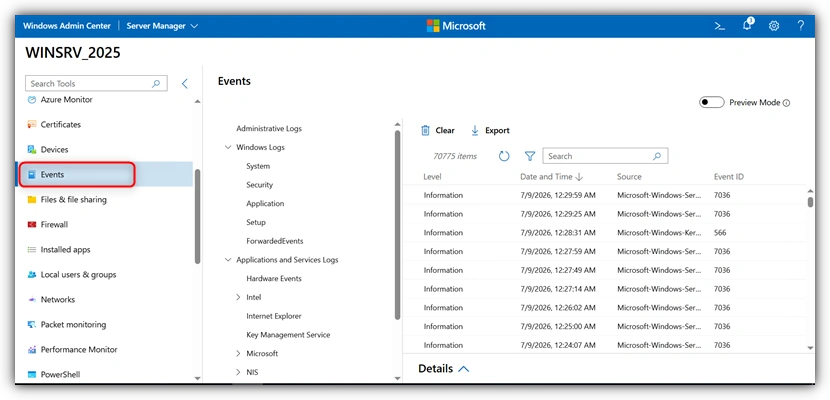Select the Hardware Events log
830x400 pixels.
[x=274, y=279]
